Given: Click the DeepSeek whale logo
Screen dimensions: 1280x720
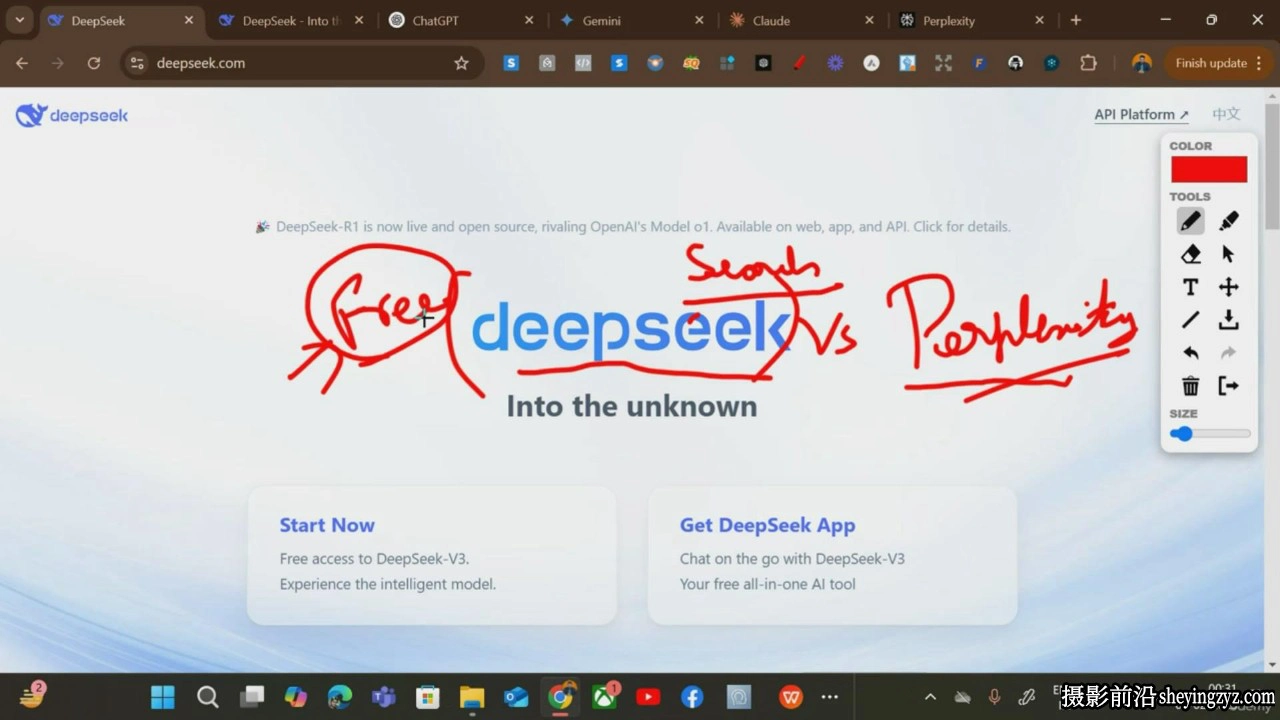Looking at the screenshot, I should (x=71, y=115).
